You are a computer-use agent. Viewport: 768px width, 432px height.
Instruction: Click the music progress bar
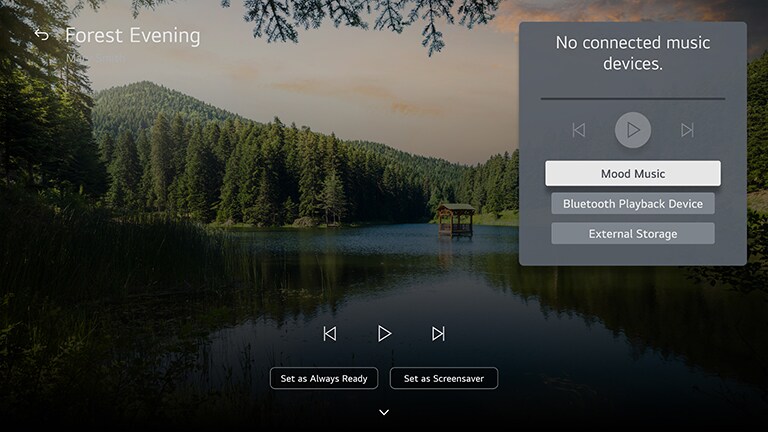pyautogui.click(x=632, y=99)
